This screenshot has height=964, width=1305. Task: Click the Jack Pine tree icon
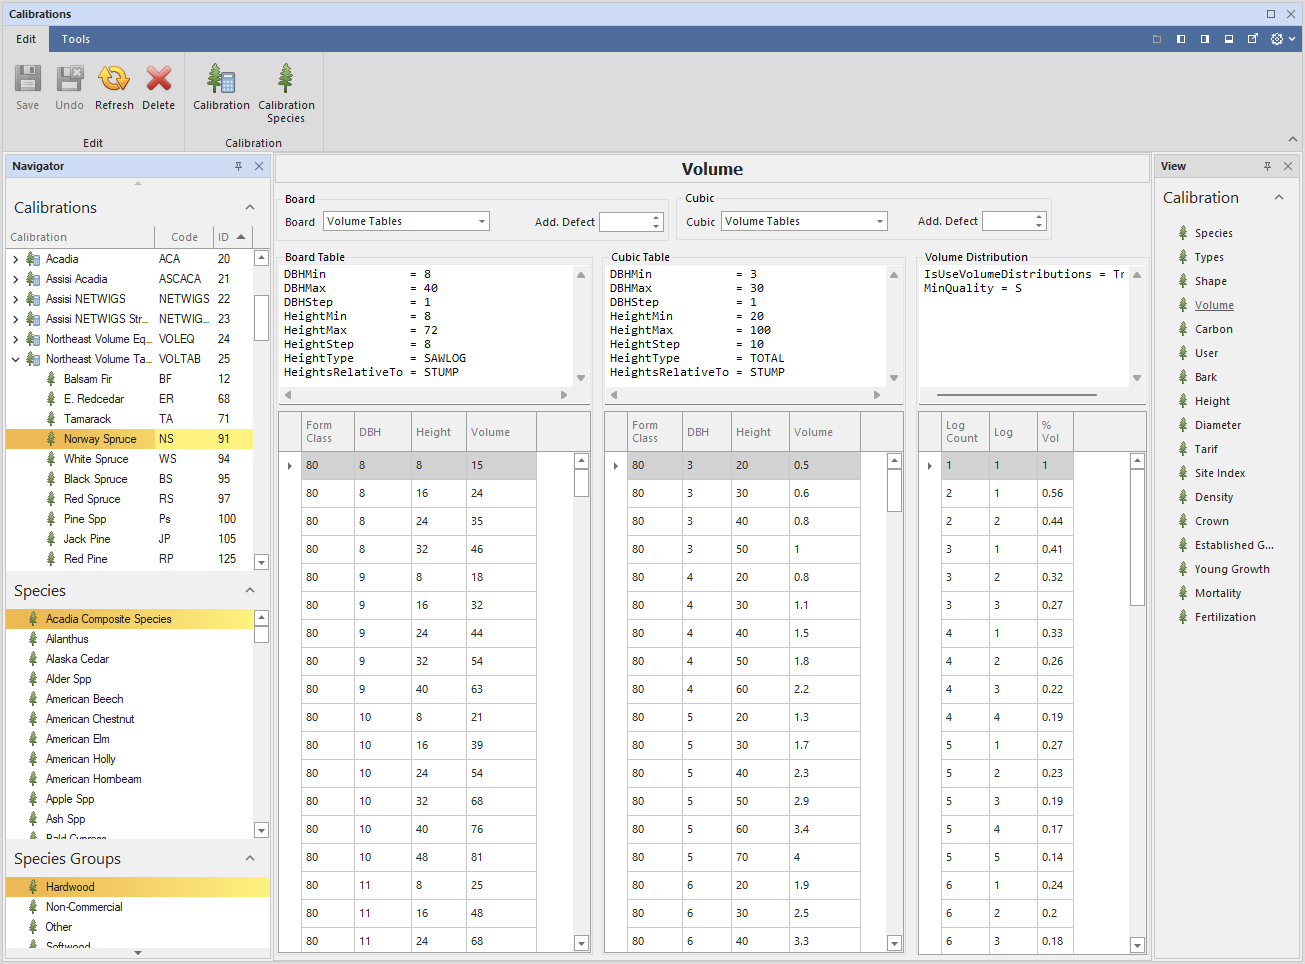[x=51, y=539]
